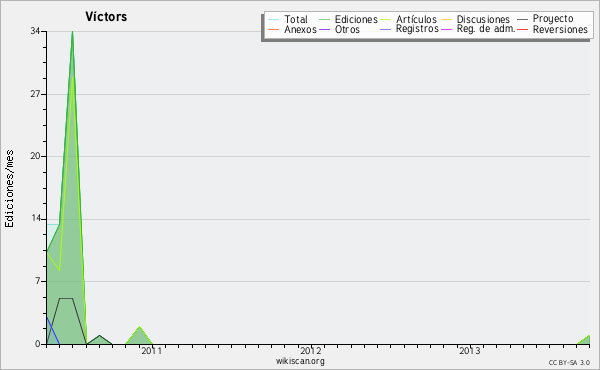Click the blue Registros line near the origin
The image size is (600, 370).
[x=52, y=330]
